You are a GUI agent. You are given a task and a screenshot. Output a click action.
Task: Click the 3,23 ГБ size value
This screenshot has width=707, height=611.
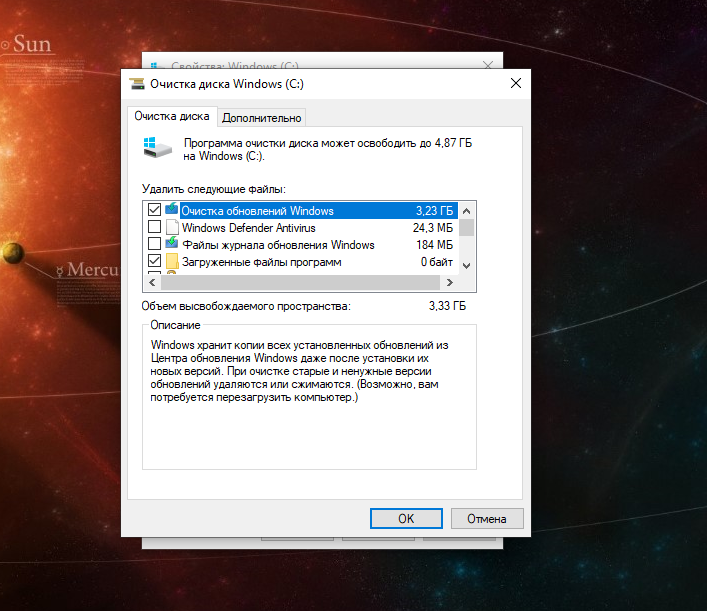[434, 211]
